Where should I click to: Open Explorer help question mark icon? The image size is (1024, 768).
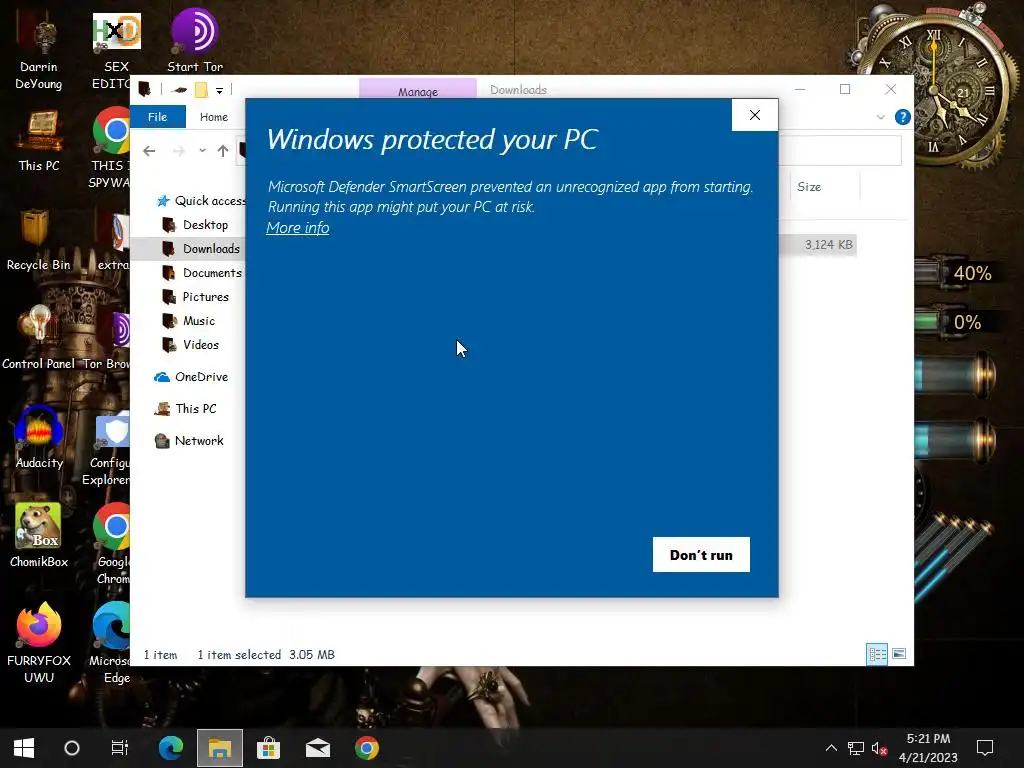903,117
